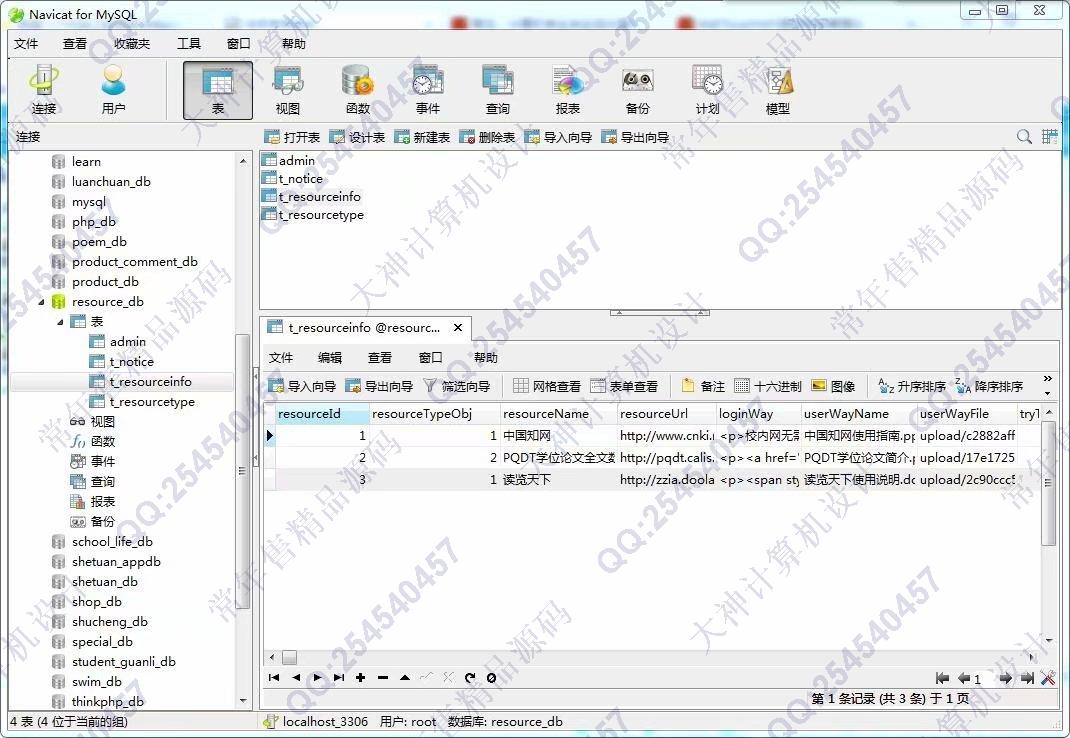This screenshot has height=738, width=1070.
Task: Go to first record in navigator
Action: (274, 678)
